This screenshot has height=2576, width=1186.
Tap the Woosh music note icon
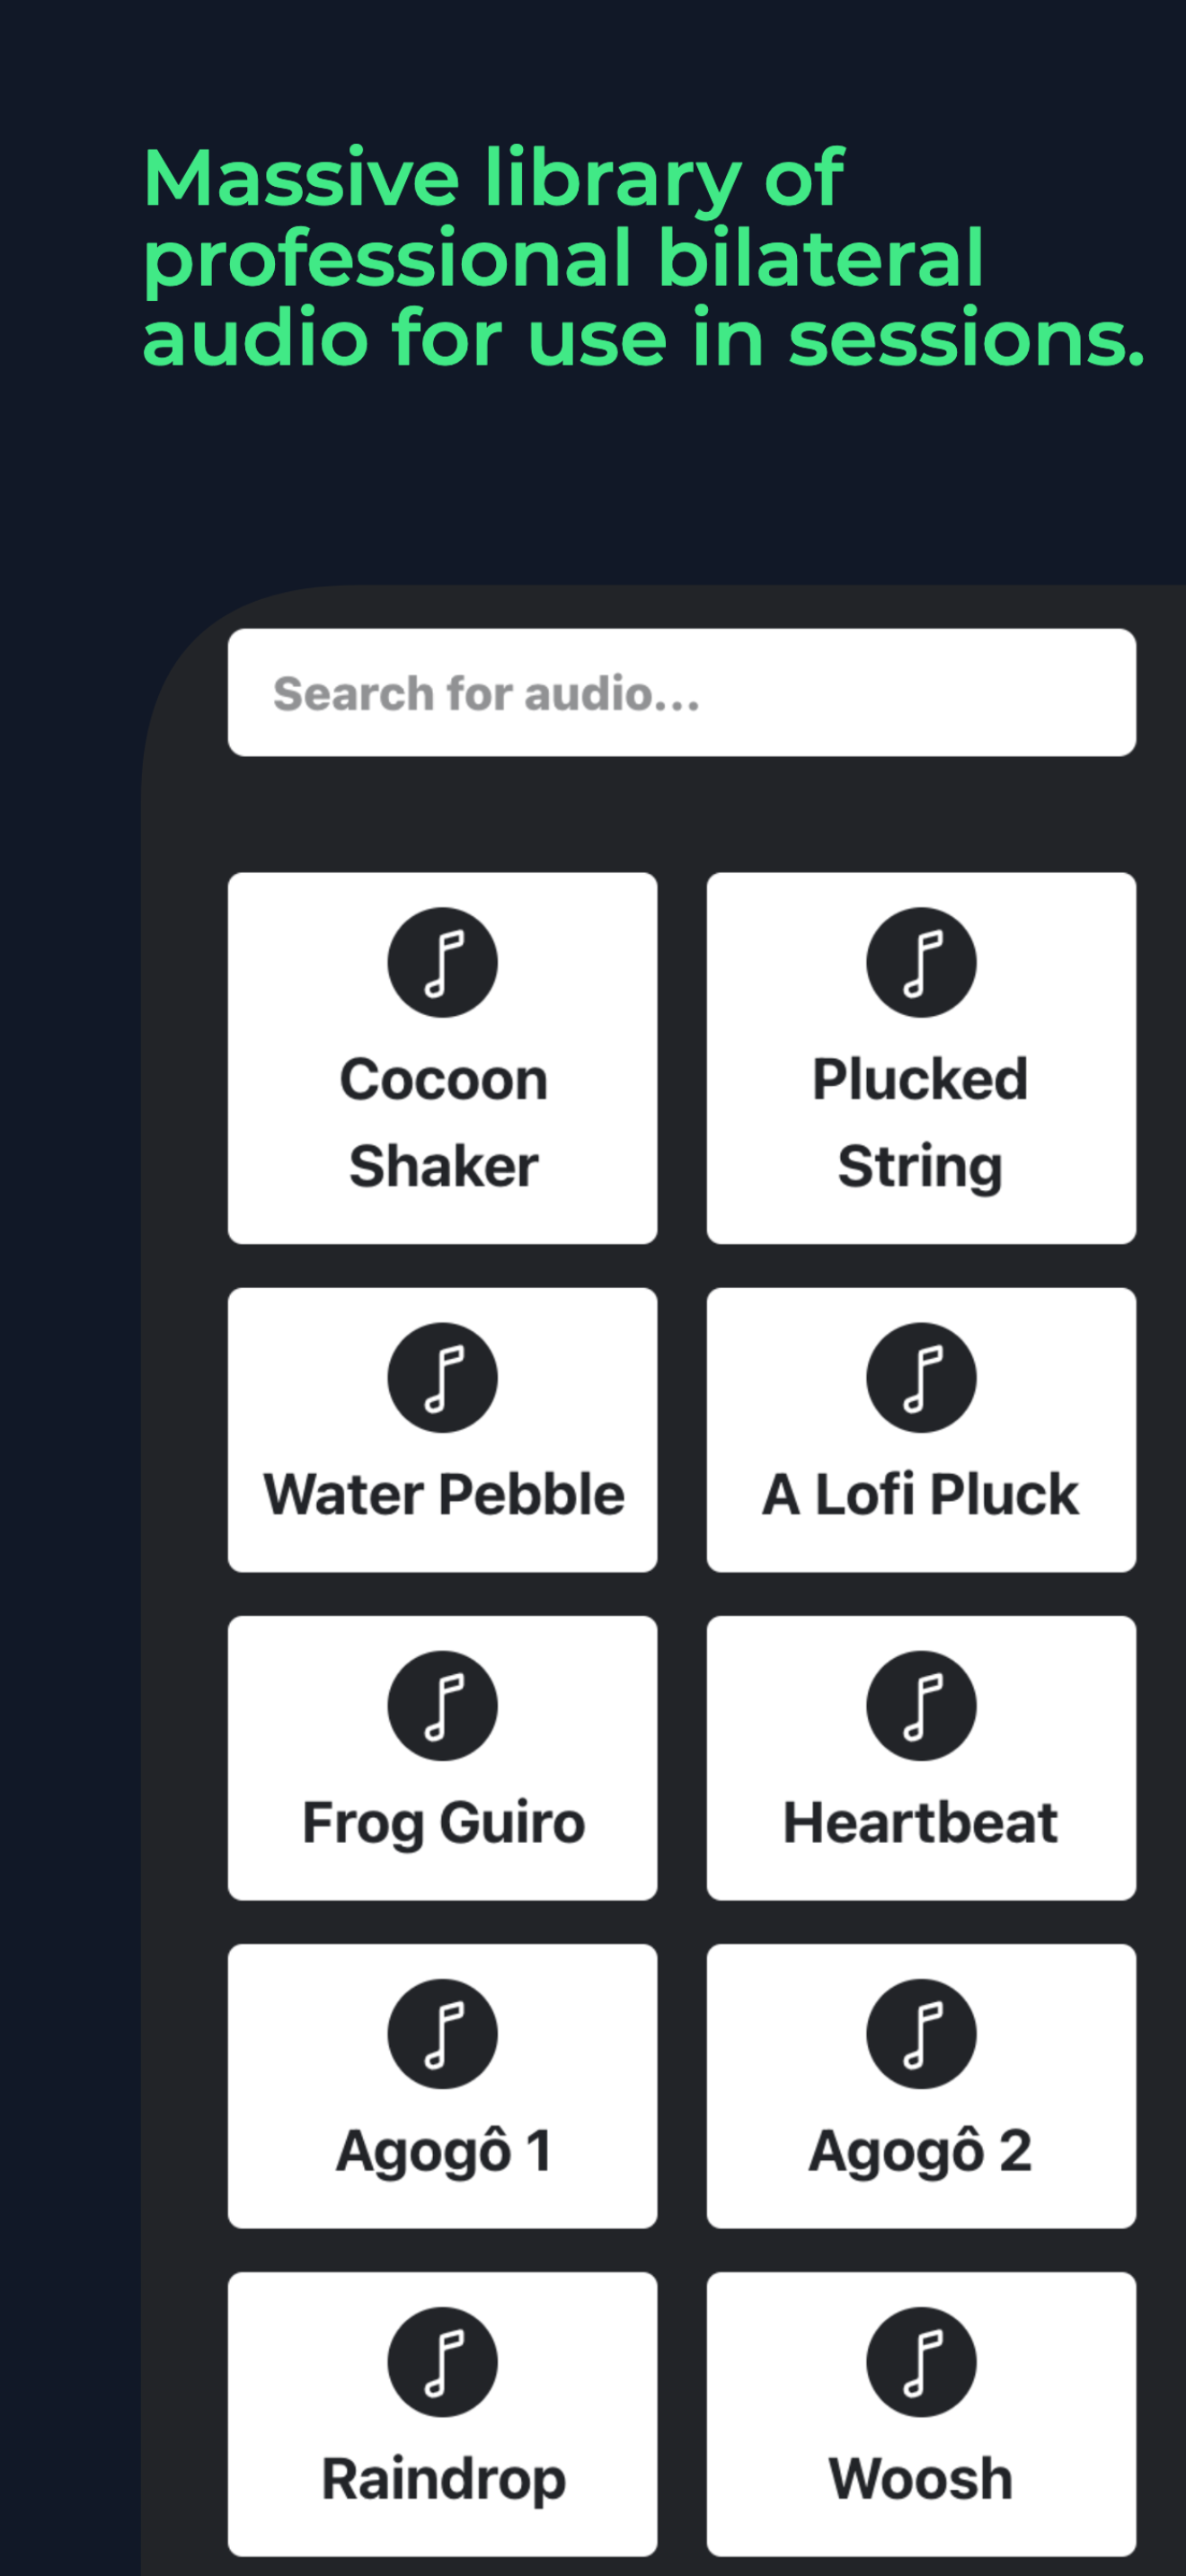921,2361
